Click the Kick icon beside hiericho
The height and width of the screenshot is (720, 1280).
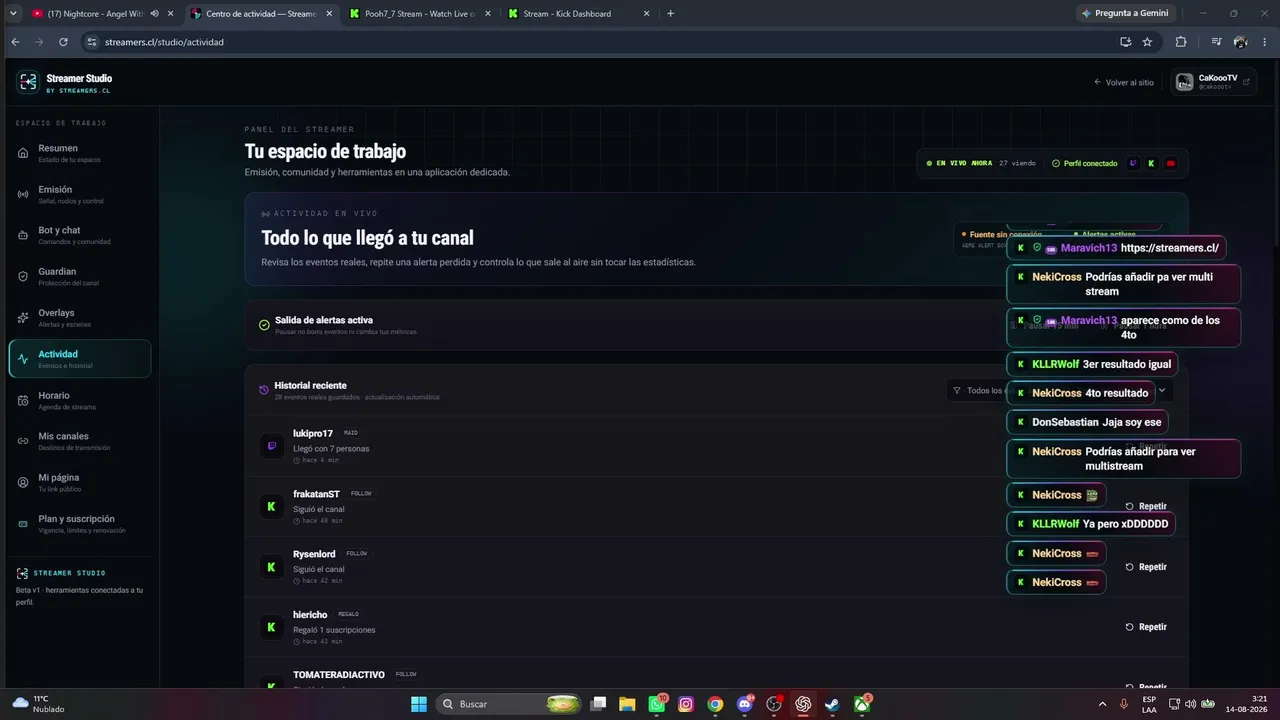point(271,627)
